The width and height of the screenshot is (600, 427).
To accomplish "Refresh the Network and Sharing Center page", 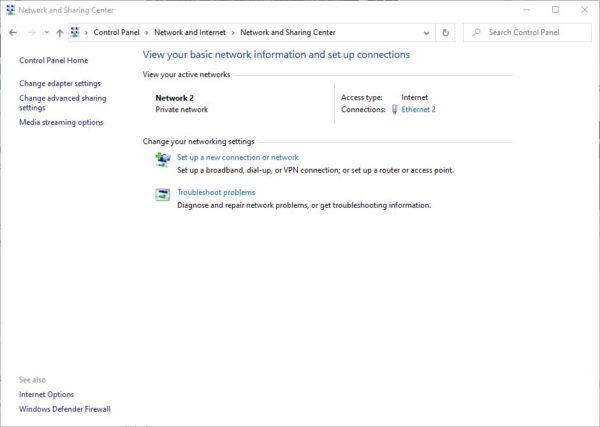I will [x=445, y=33].
